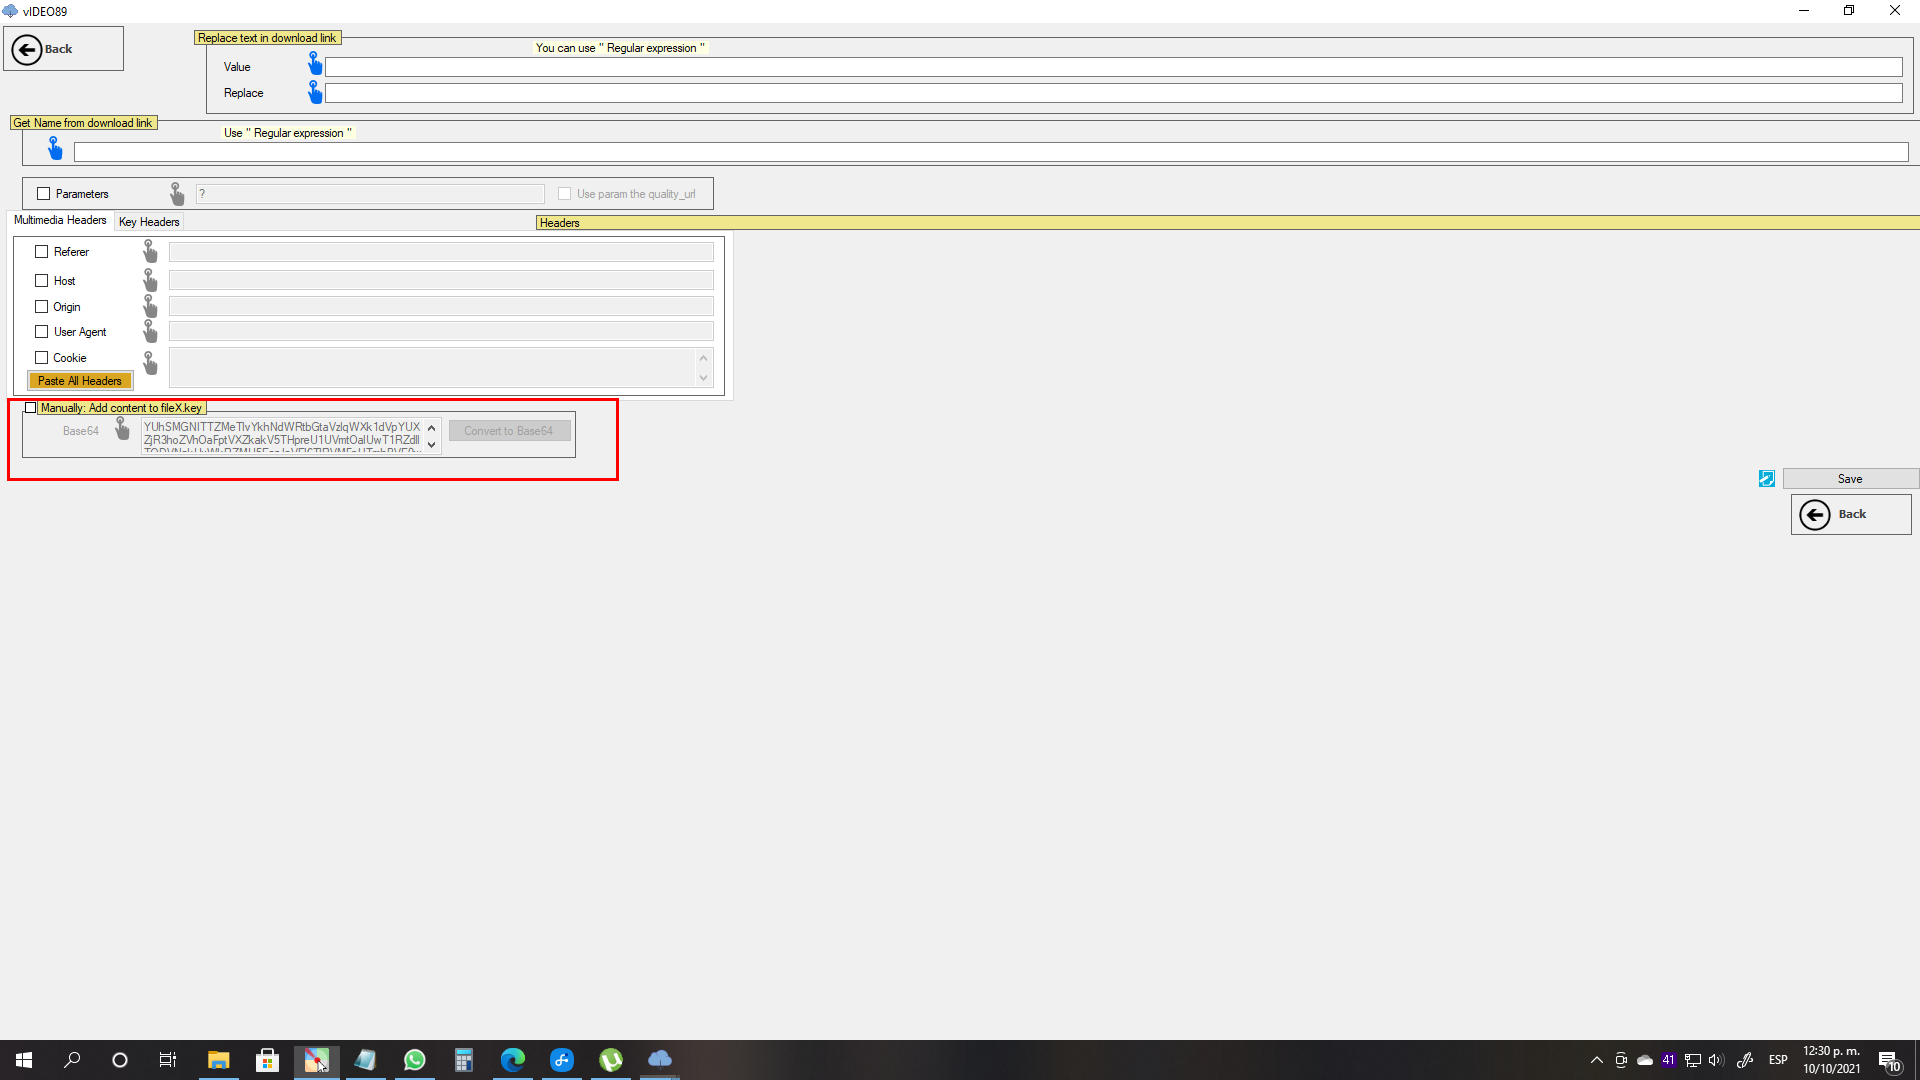Screen dimensions: 1920x1080
Task: Click hand icon next to Referer header
Action: [150, 251]
